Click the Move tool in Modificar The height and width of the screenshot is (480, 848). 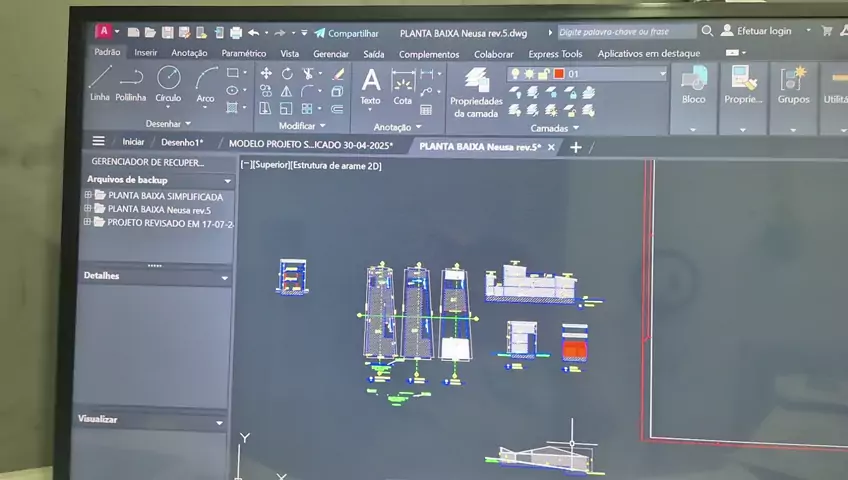[266, 73]
